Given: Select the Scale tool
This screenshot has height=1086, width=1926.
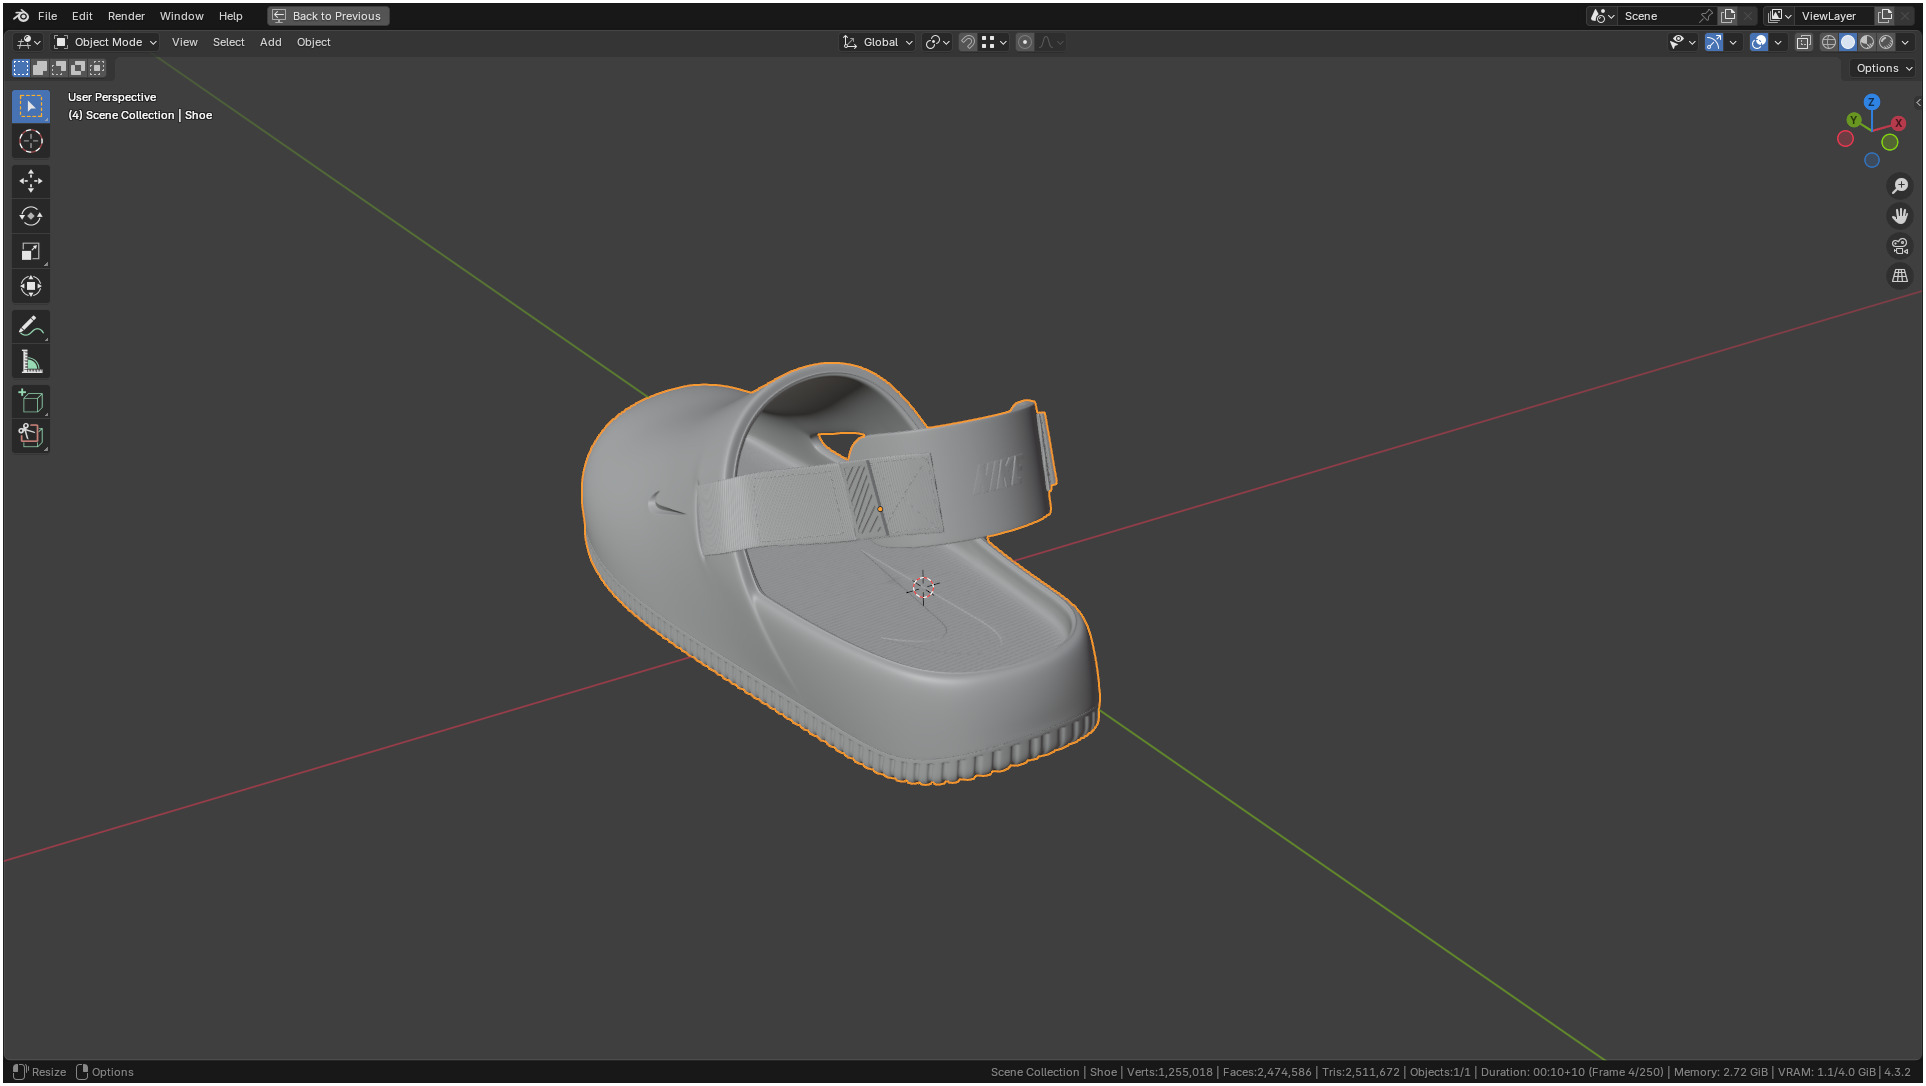Looking at the screenshot, I should click(31, 251).
